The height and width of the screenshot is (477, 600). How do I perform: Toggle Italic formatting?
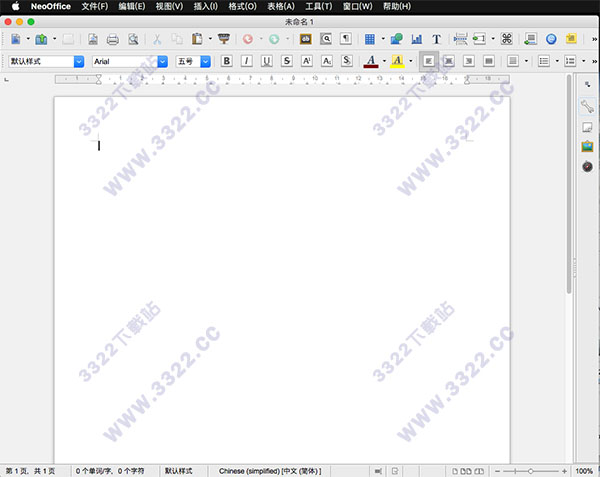tap(246, 61)
